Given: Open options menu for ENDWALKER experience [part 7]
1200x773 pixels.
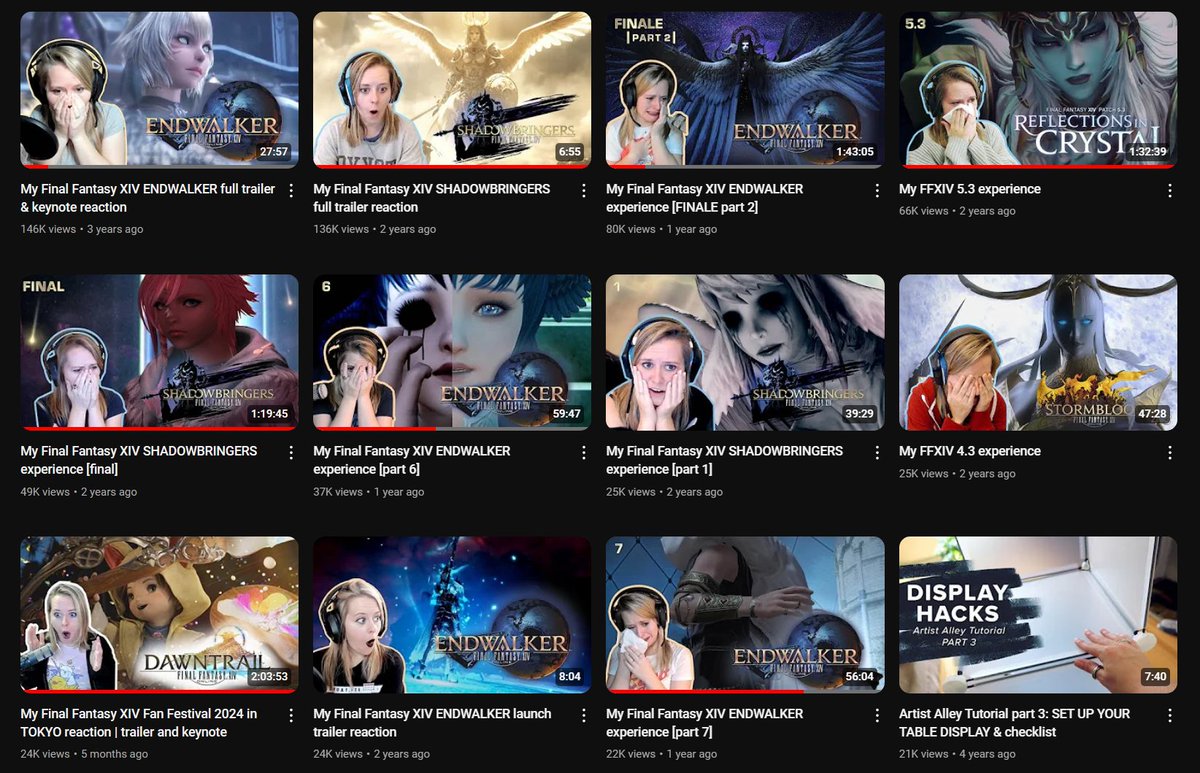Looking at the screenshot, I should tap(877, 716).
